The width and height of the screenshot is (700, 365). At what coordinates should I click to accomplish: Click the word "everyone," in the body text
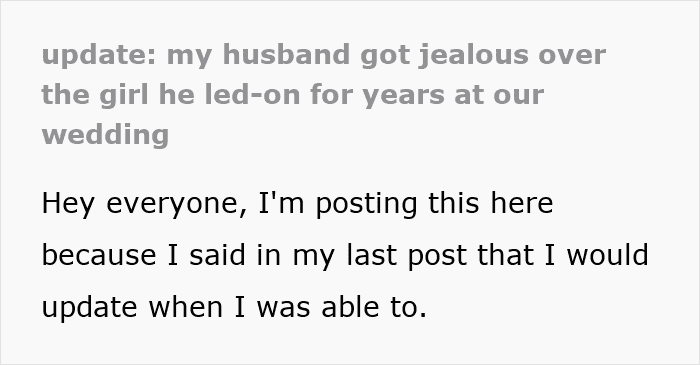click(x=176, y=204)
